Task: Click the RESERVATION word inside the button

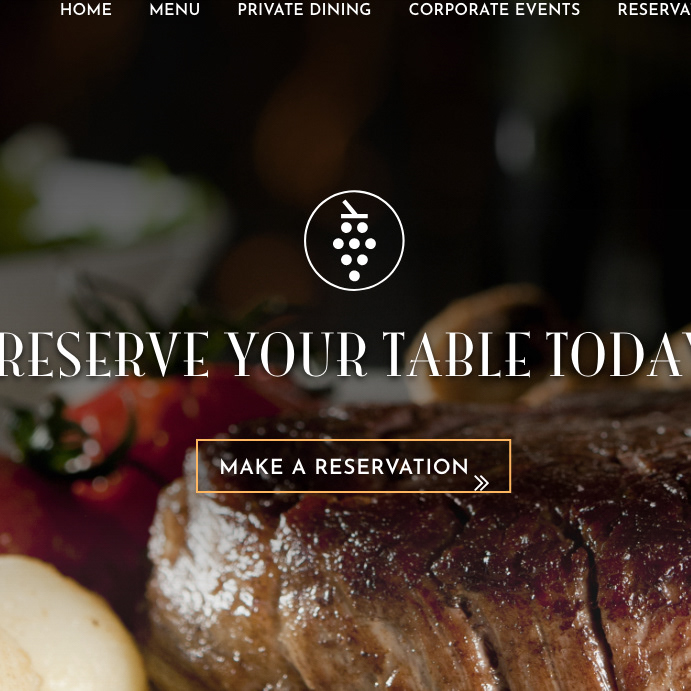Action: [x=391, y=467]
